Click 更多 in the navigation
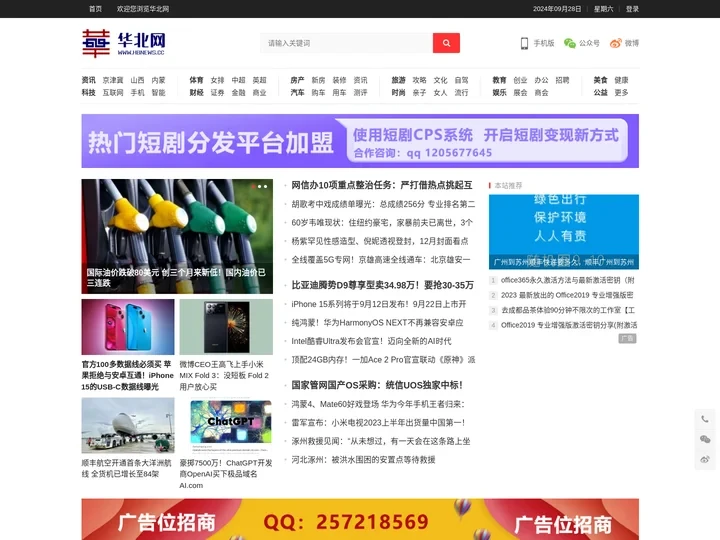 [621, 92]
